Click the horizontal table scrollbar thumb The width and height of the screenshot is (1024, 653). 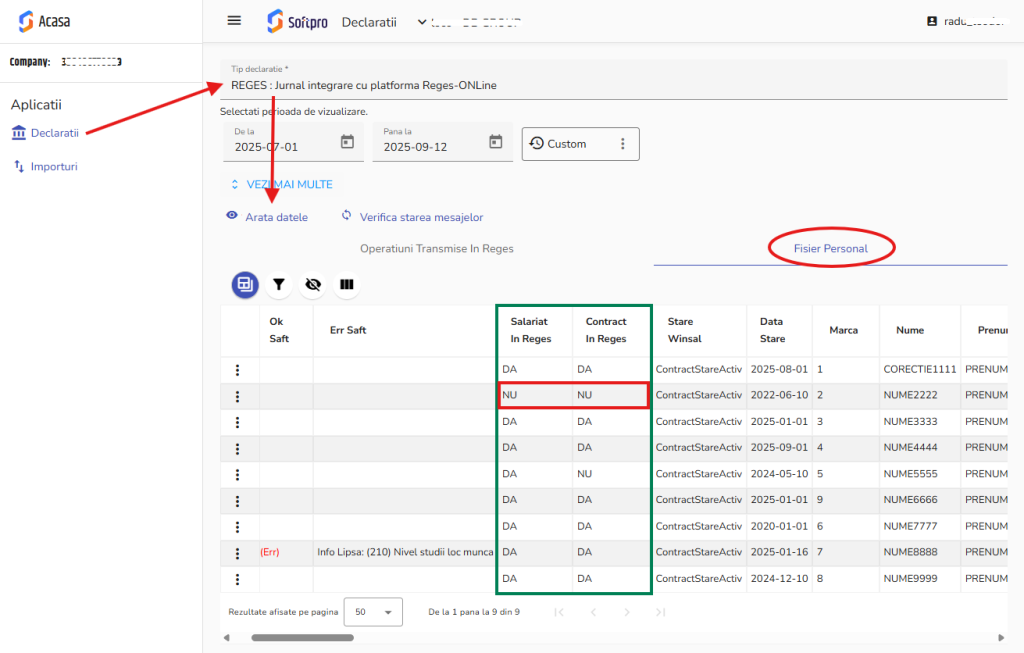302,638
